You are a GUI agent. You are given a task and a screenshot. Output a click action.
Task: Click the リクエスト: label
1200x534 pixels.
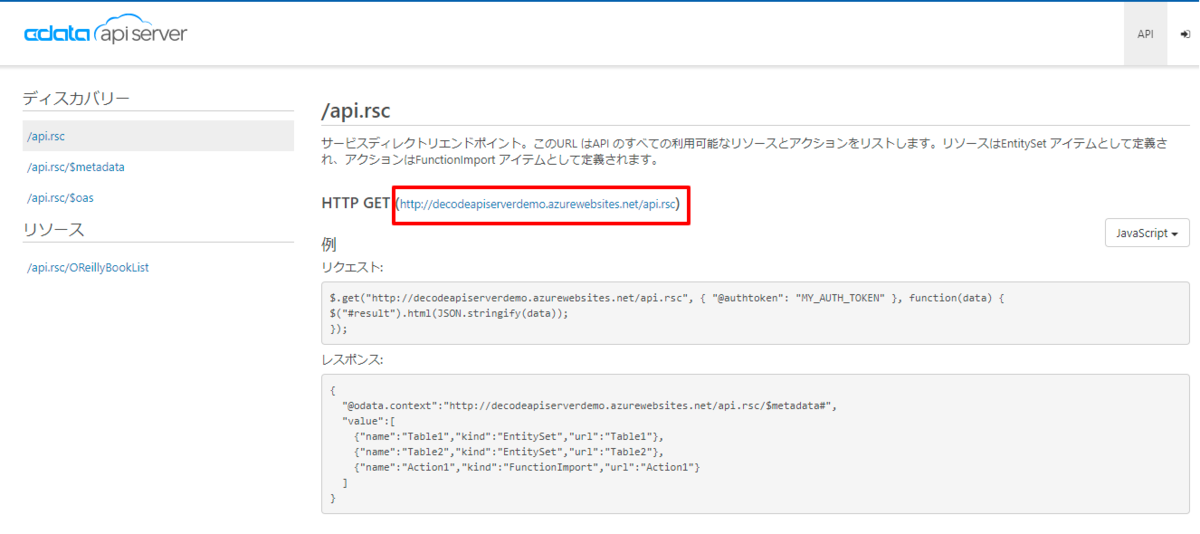click(x=353, y=267)
